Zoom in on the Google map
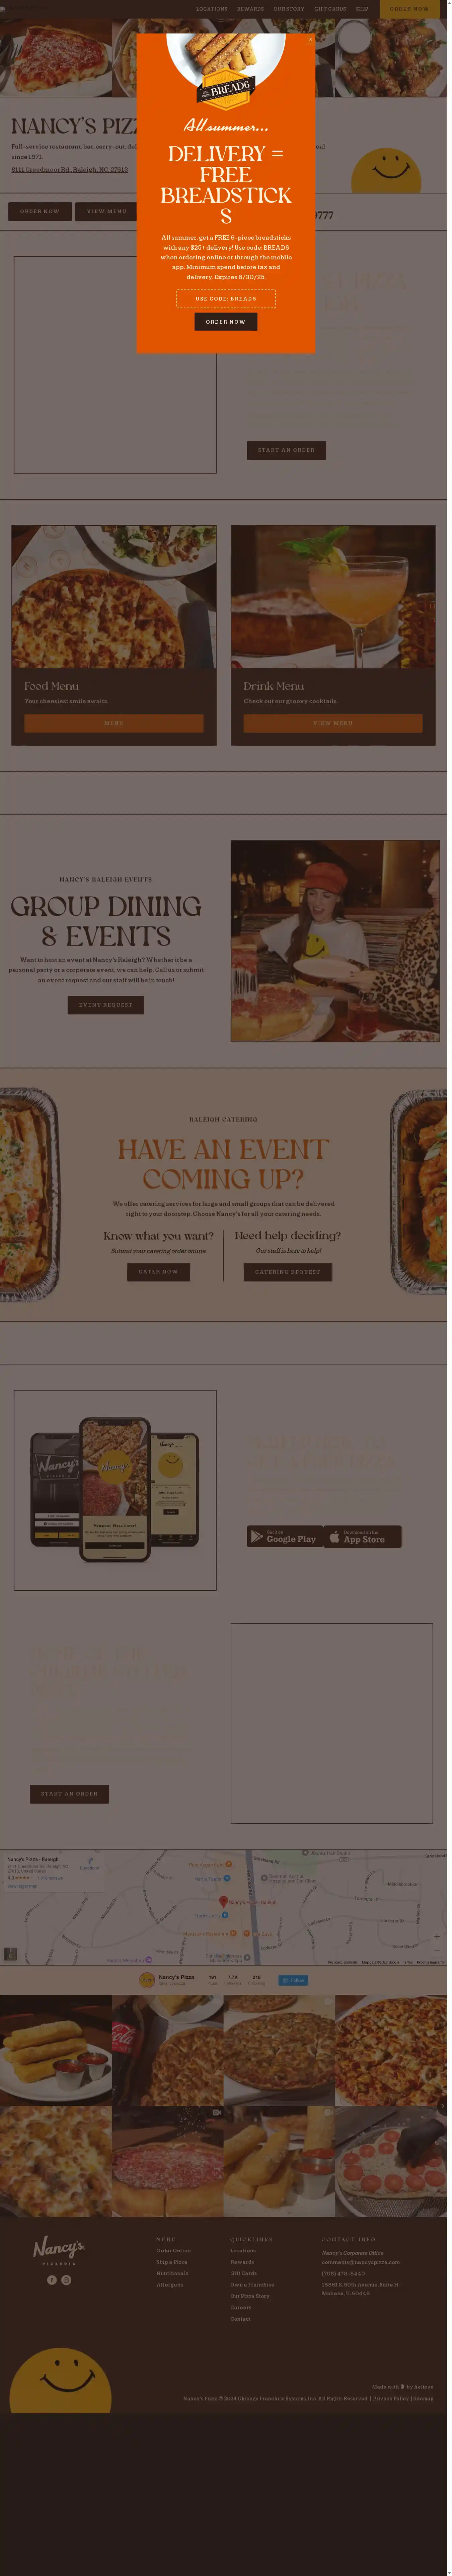Image resolution: width=452 pixels, height=2576 pixels. (x=436, y=1936)
